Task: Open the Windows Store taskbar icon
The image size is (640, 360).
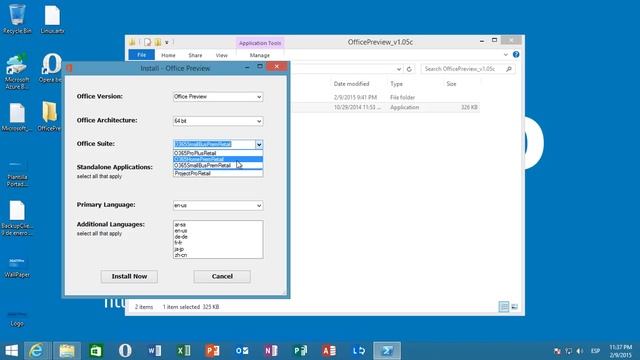Action: click(x=96, y=351)
